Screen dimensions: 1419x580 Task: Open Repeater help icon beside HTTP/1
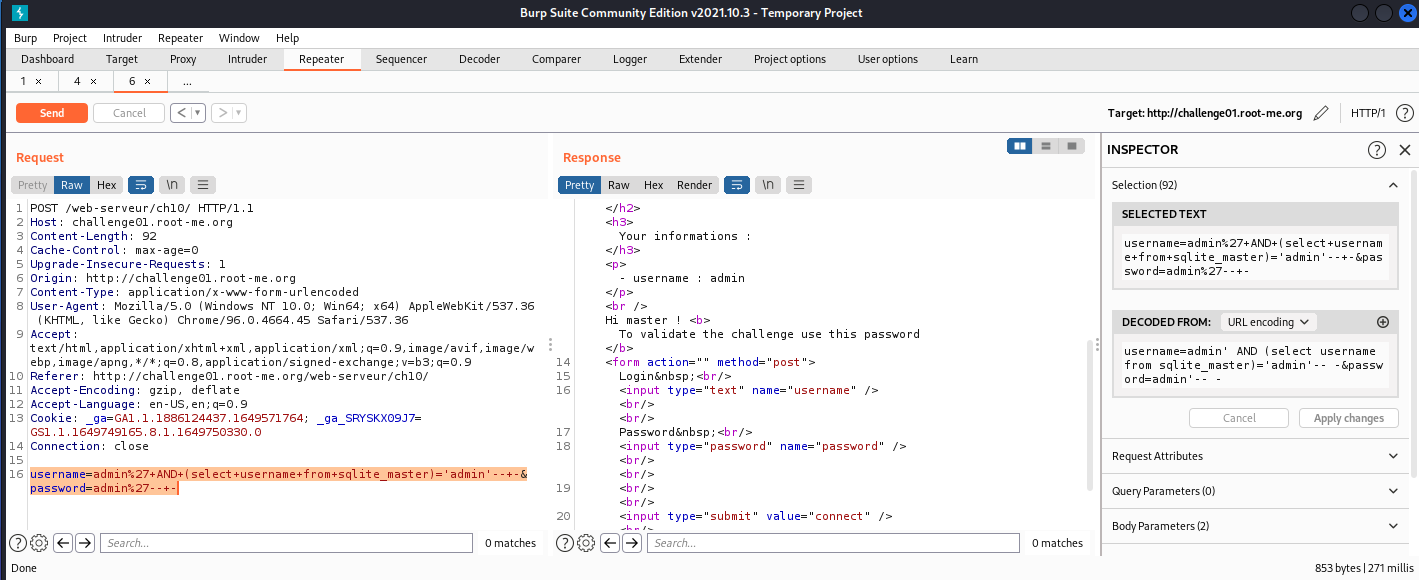pos(1405,113)
